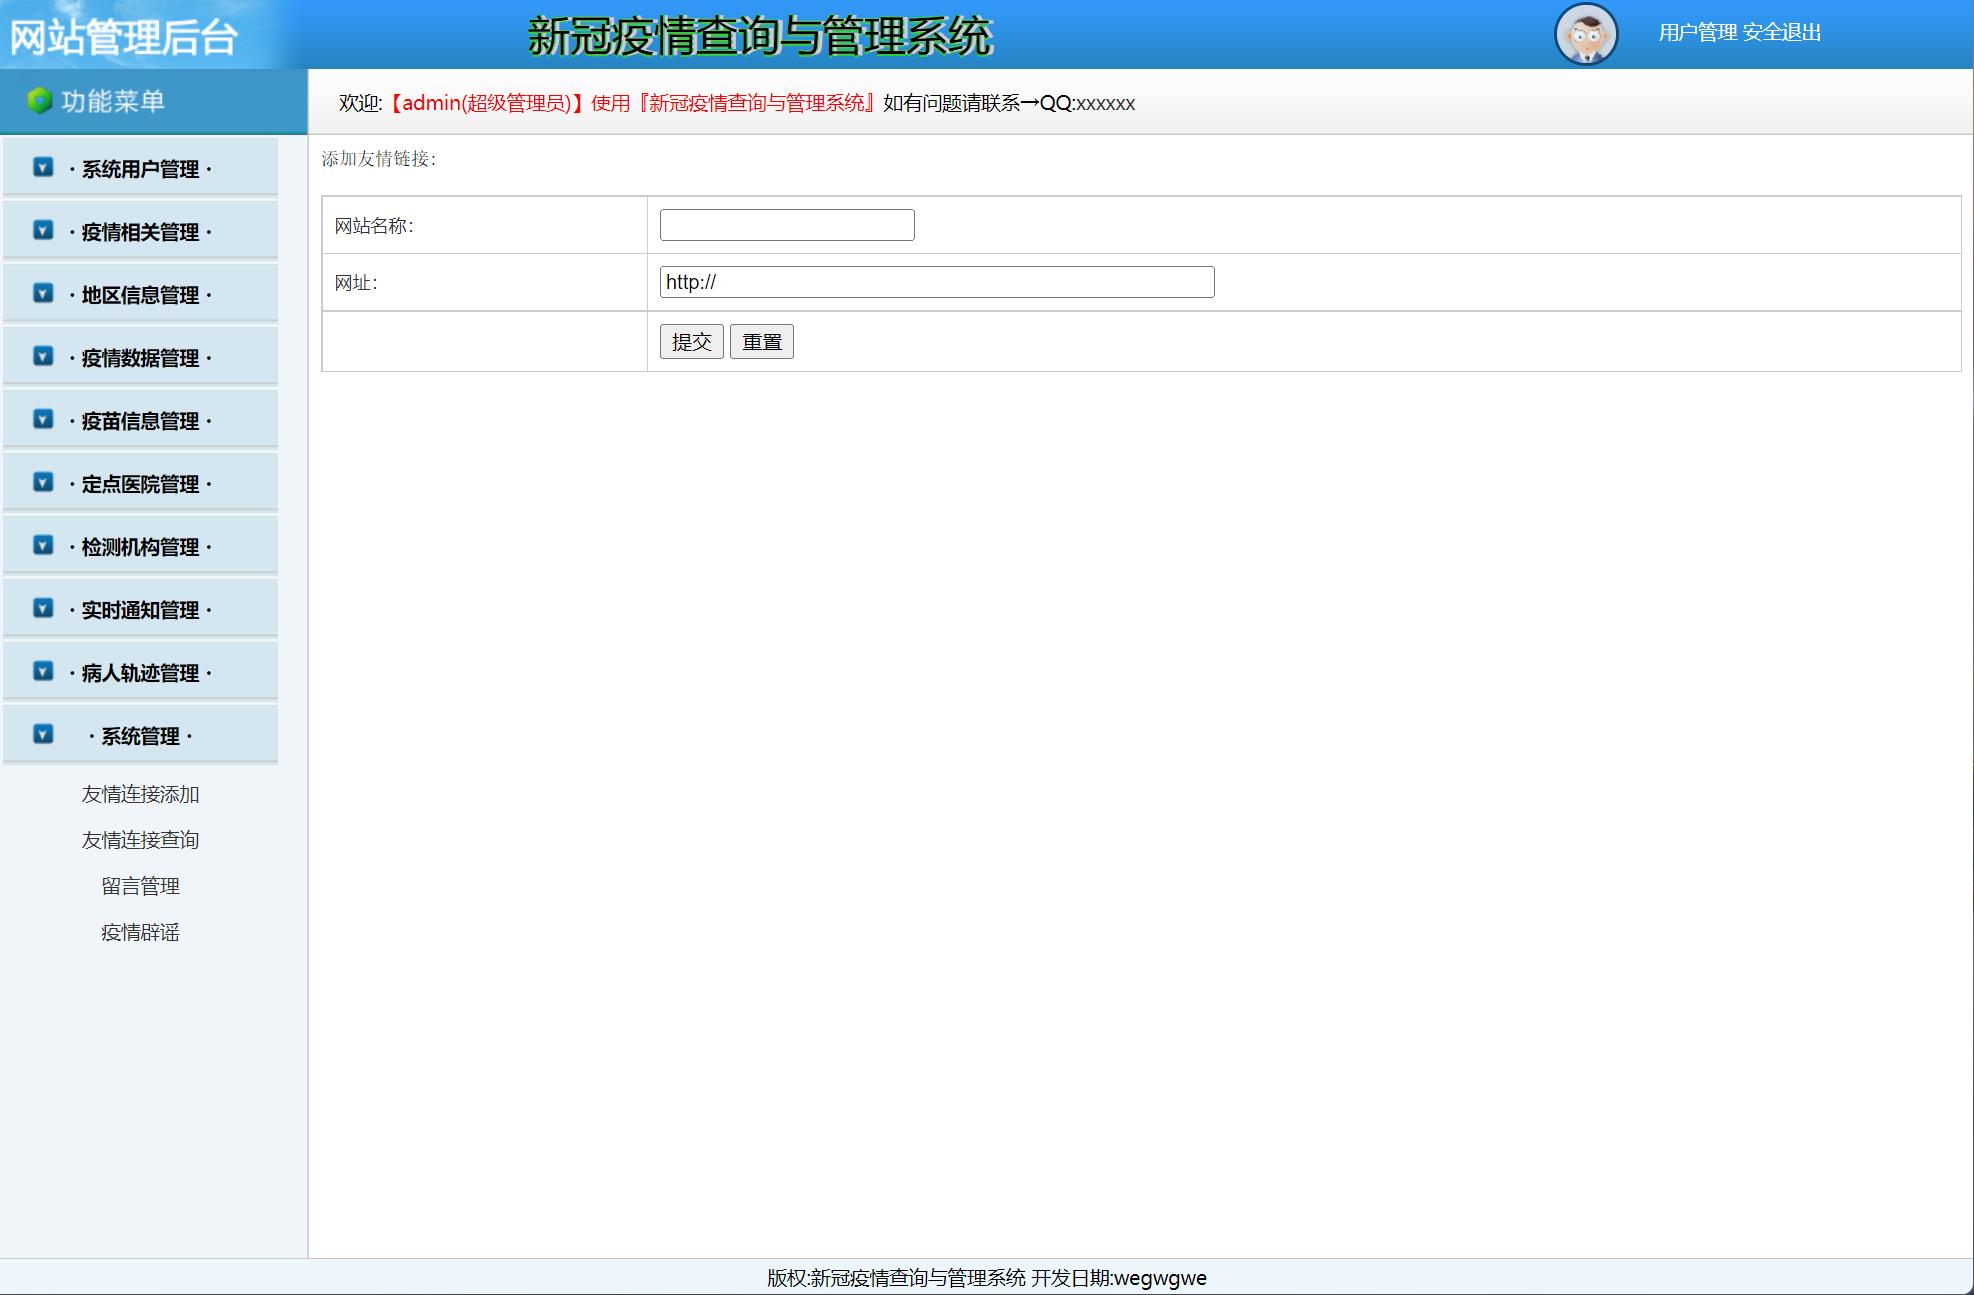
Task: Click the 安全退出 logout link
Action: (x=1781, y=33)
